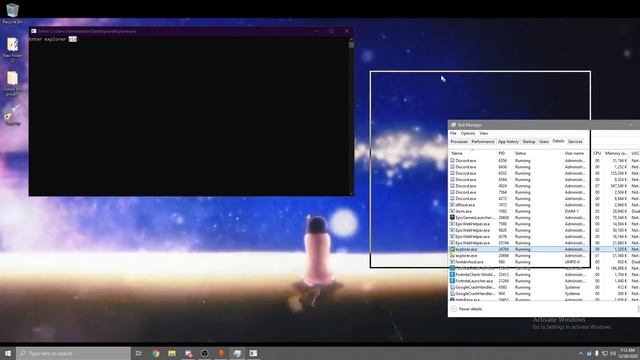Click the FortniteLauncher.exe process icon

[x=452, y=281]
